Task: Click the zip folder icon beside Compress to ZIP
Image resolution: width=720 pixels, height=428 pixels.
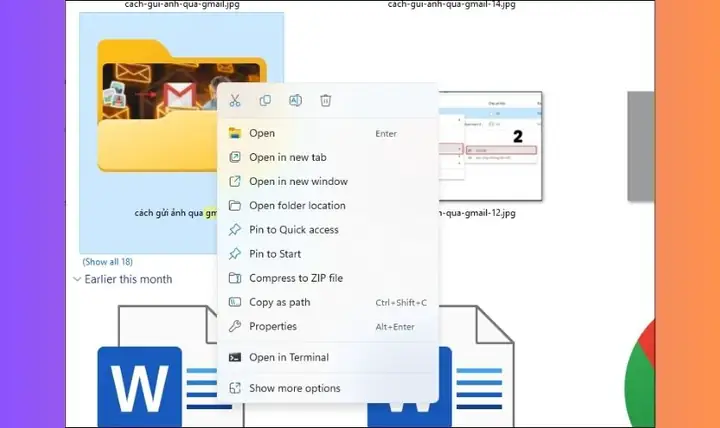Action: [235, 278]
